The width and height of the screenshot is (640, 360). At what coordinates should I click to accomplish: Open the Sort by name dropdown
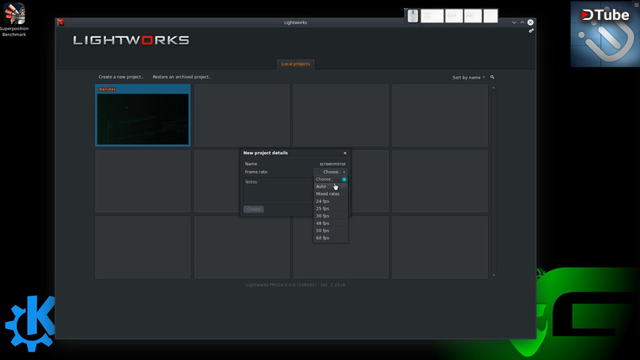[x=469, y=78]
